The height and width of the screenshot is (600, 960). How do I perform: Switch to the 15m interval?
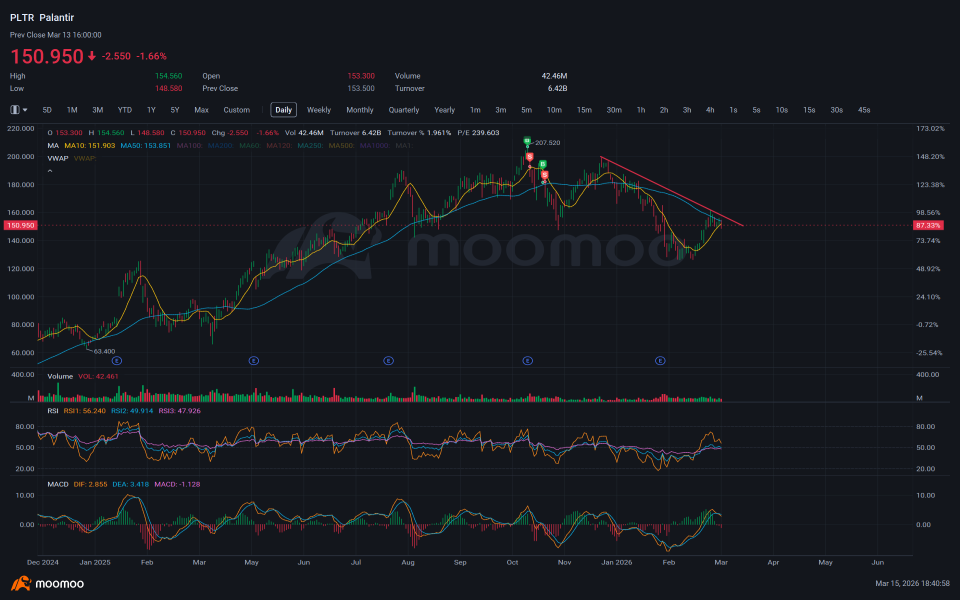(584, 110)
